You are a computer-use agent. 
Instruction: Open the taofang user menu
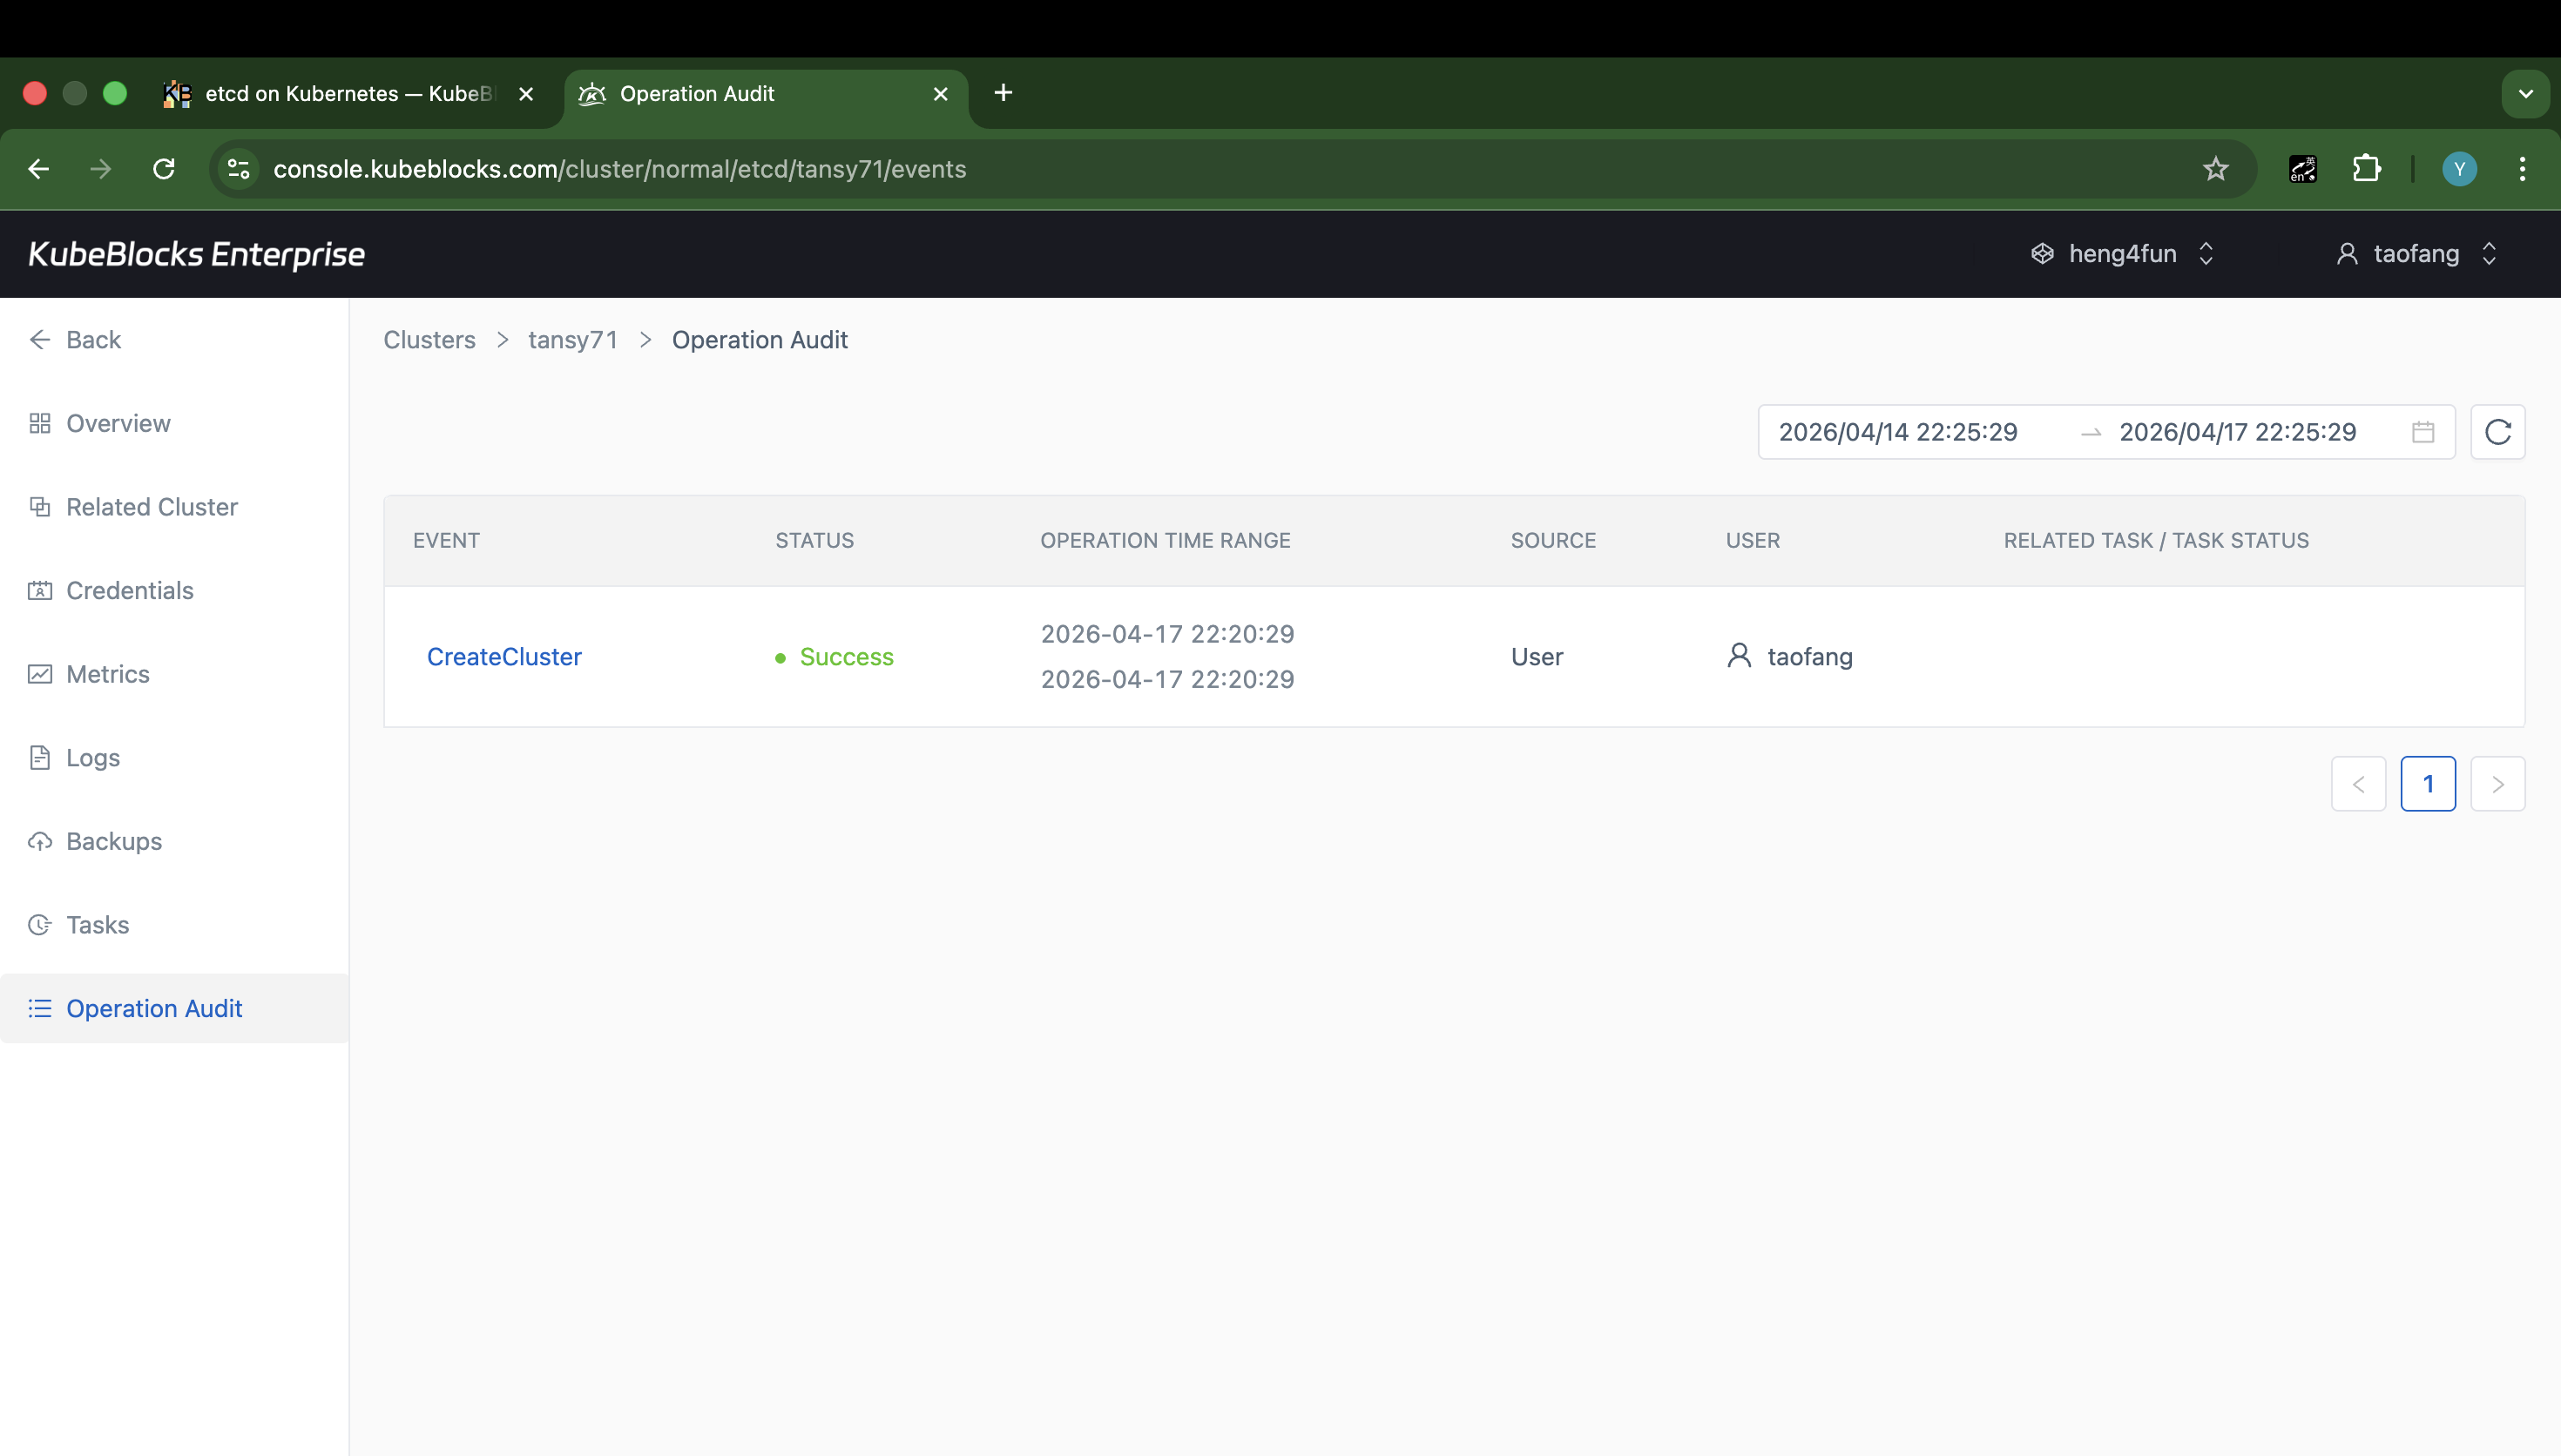2416,254
